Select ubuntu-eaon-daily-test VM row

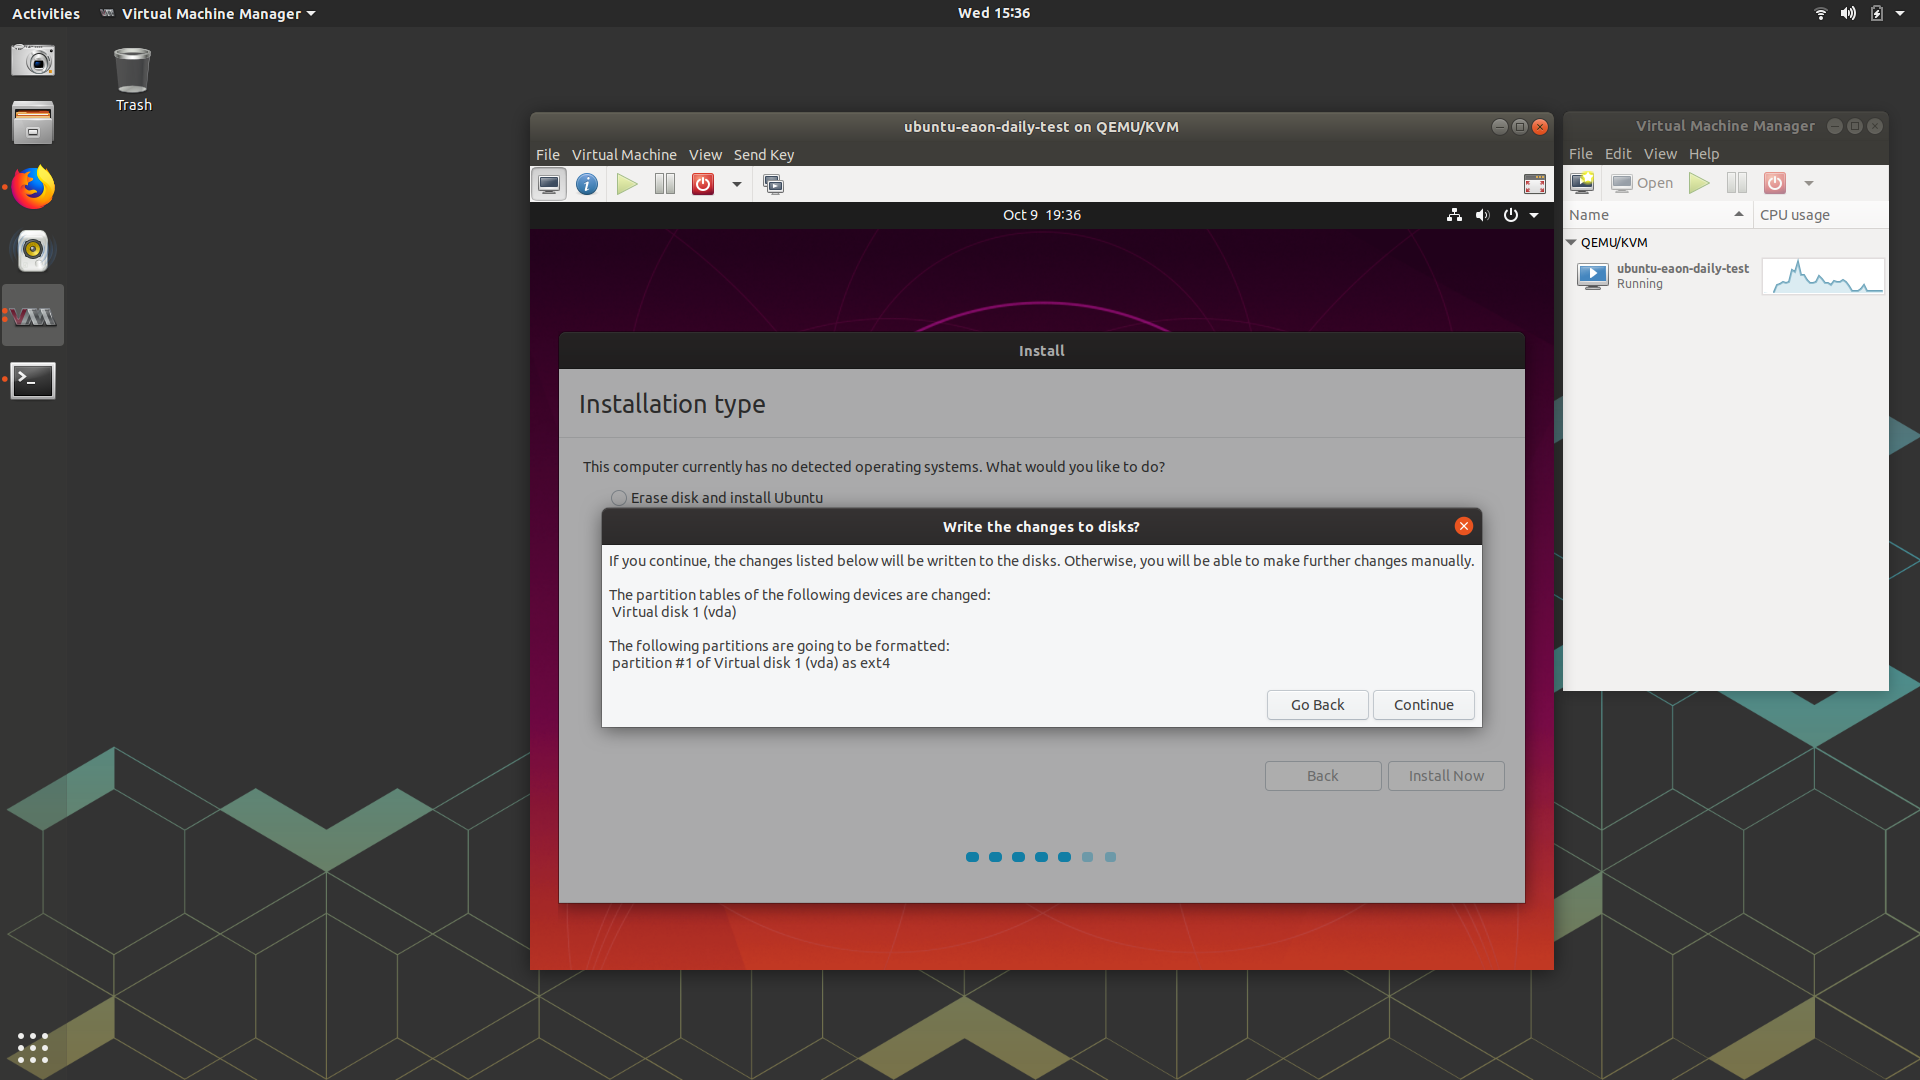(1725, 276)
